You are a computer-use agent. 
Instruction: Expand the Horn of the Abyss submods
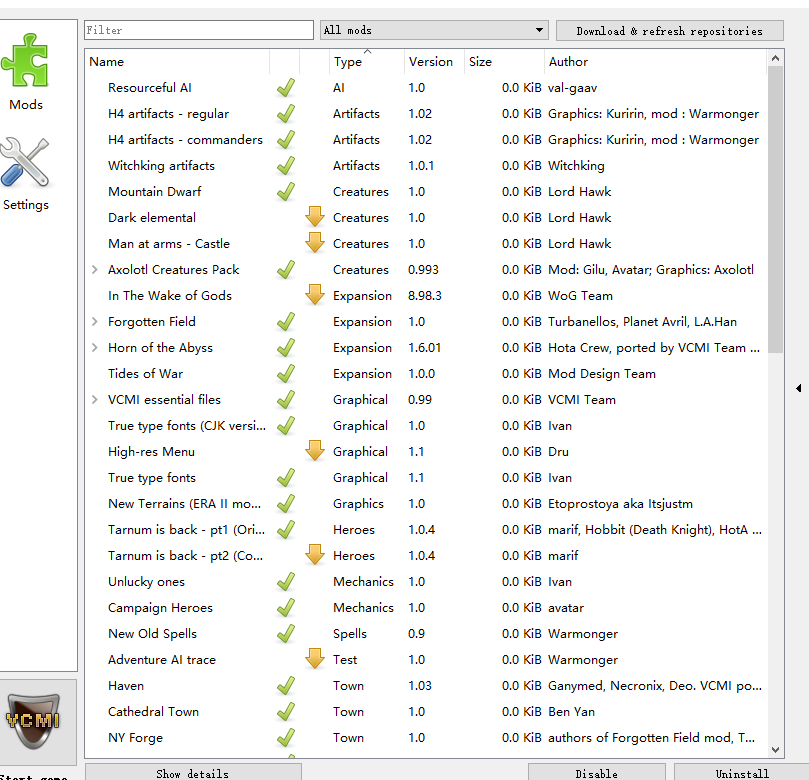tap(94, 348)
